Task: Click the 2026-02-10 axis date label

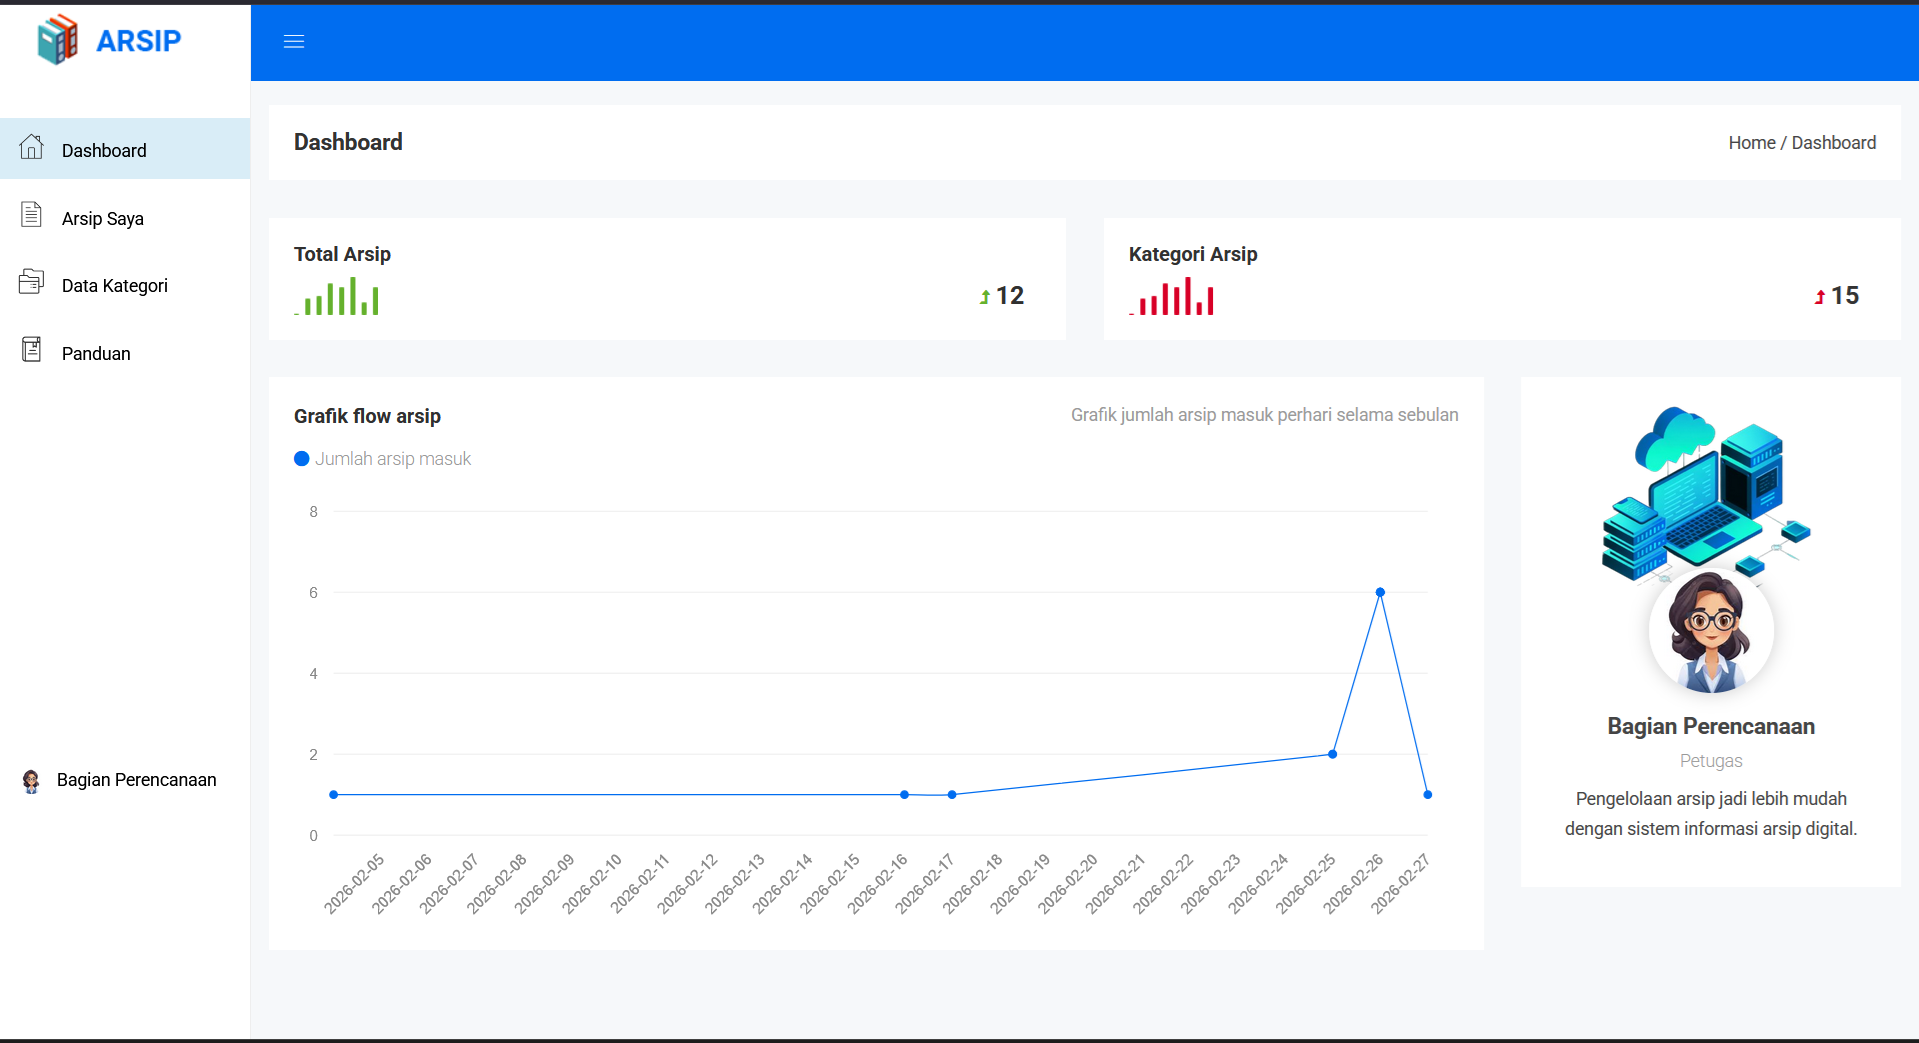Action: [x=592, y=884]
